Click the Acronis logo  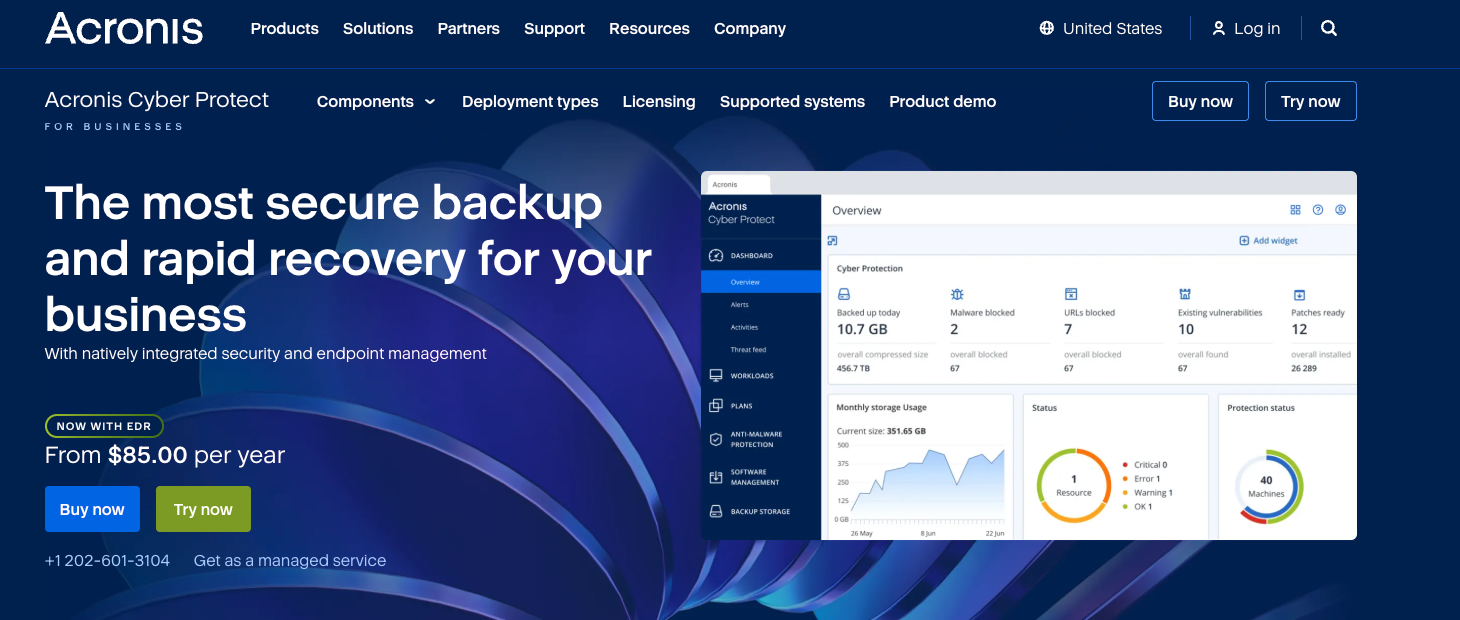pos(124,28)
